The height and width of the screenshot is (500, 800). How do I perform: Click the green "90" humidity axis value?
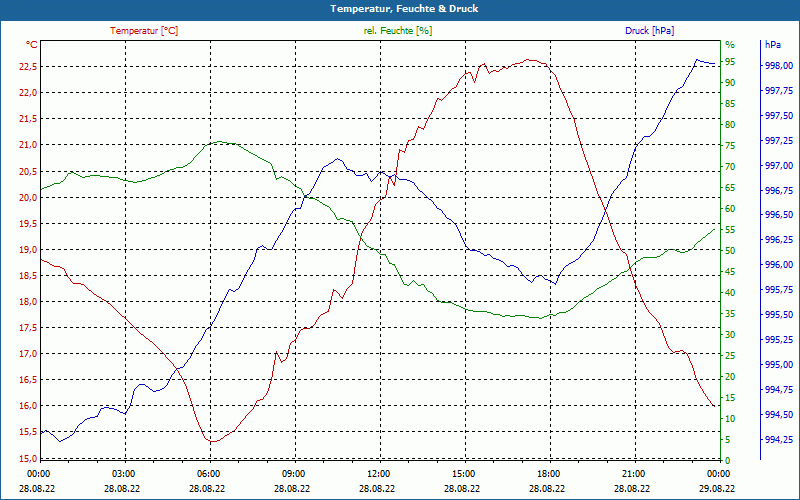pyautogui.click(x=730, y=83)
